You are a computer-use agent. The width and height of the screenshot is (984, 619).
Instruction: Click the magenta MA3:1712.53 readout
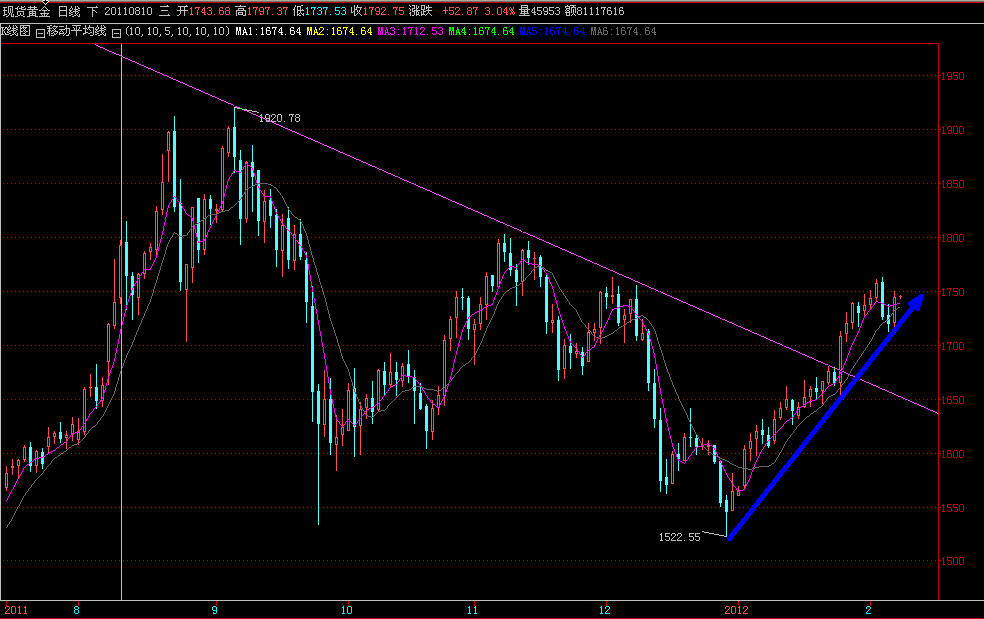pos(410,31)
